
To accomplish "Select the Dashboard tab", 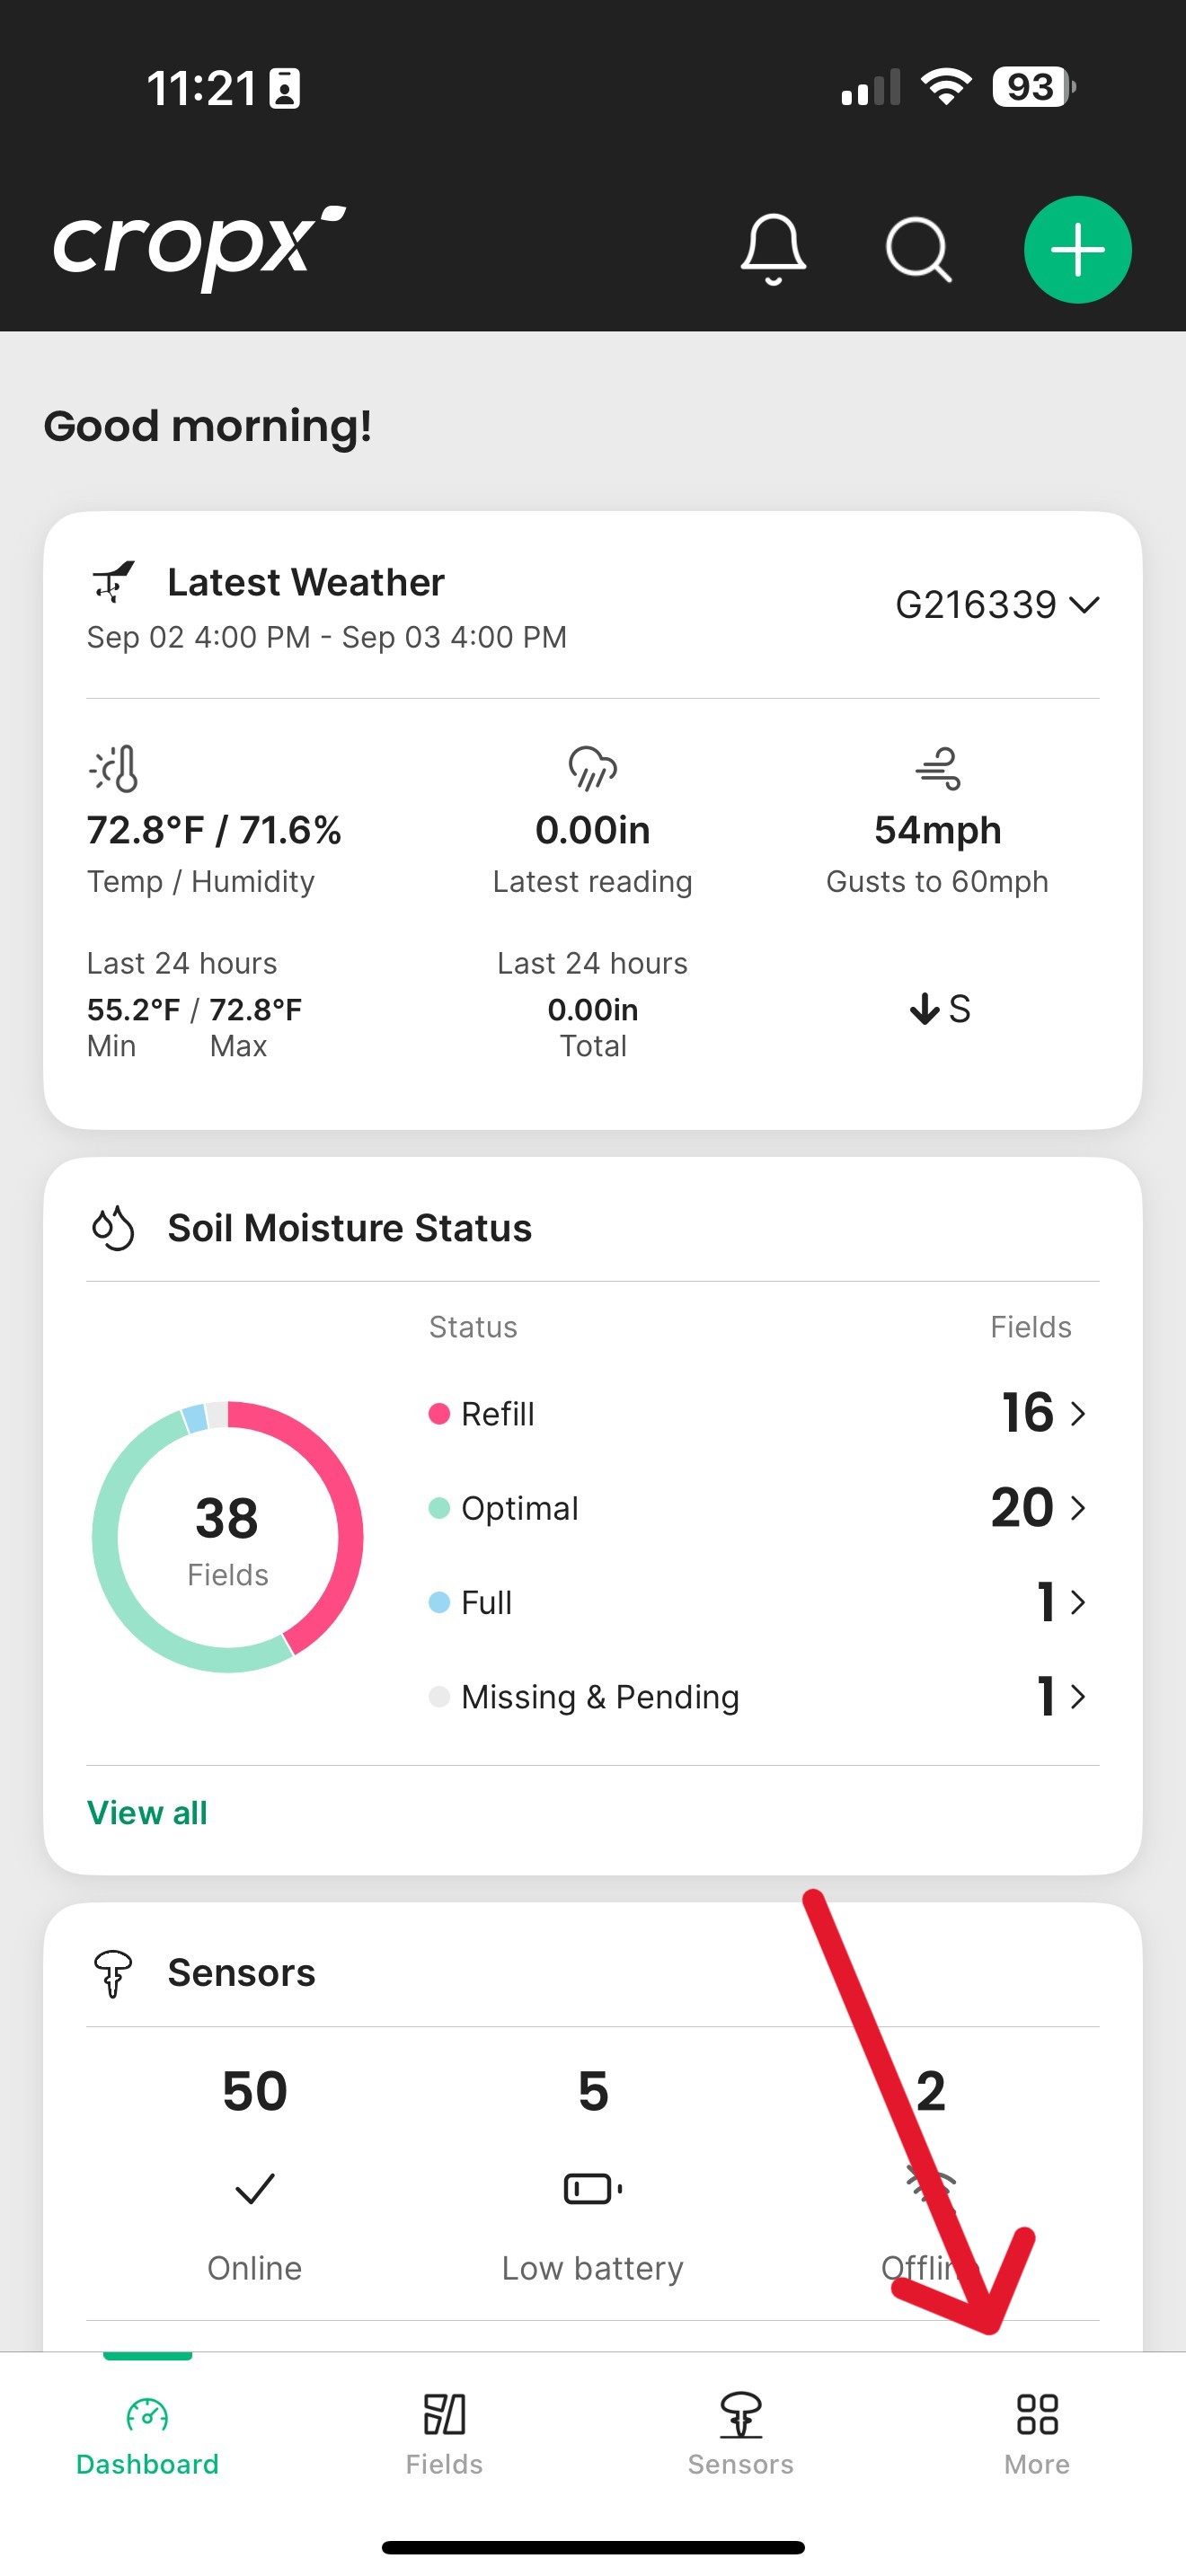I will click(147, 2432).
